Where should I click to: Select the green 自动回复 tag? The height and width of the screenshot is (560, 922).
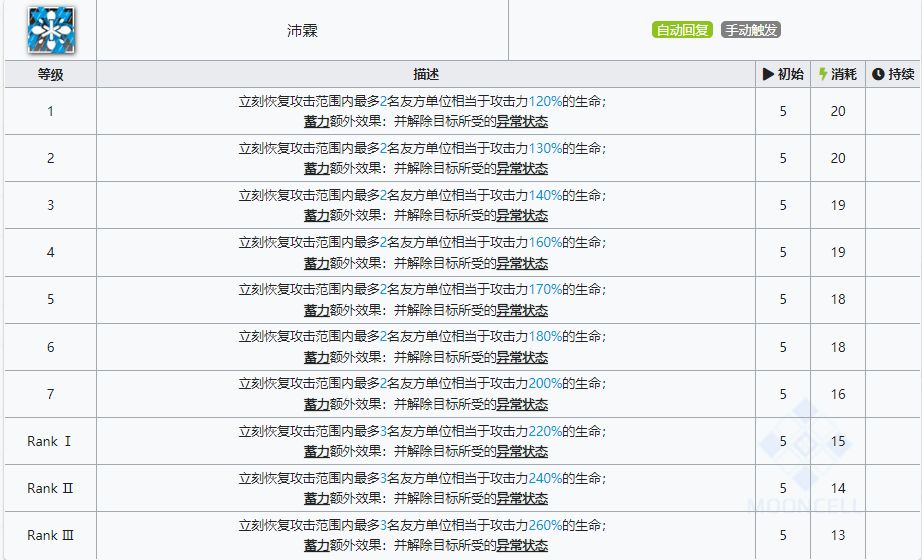tap(682, 30)
